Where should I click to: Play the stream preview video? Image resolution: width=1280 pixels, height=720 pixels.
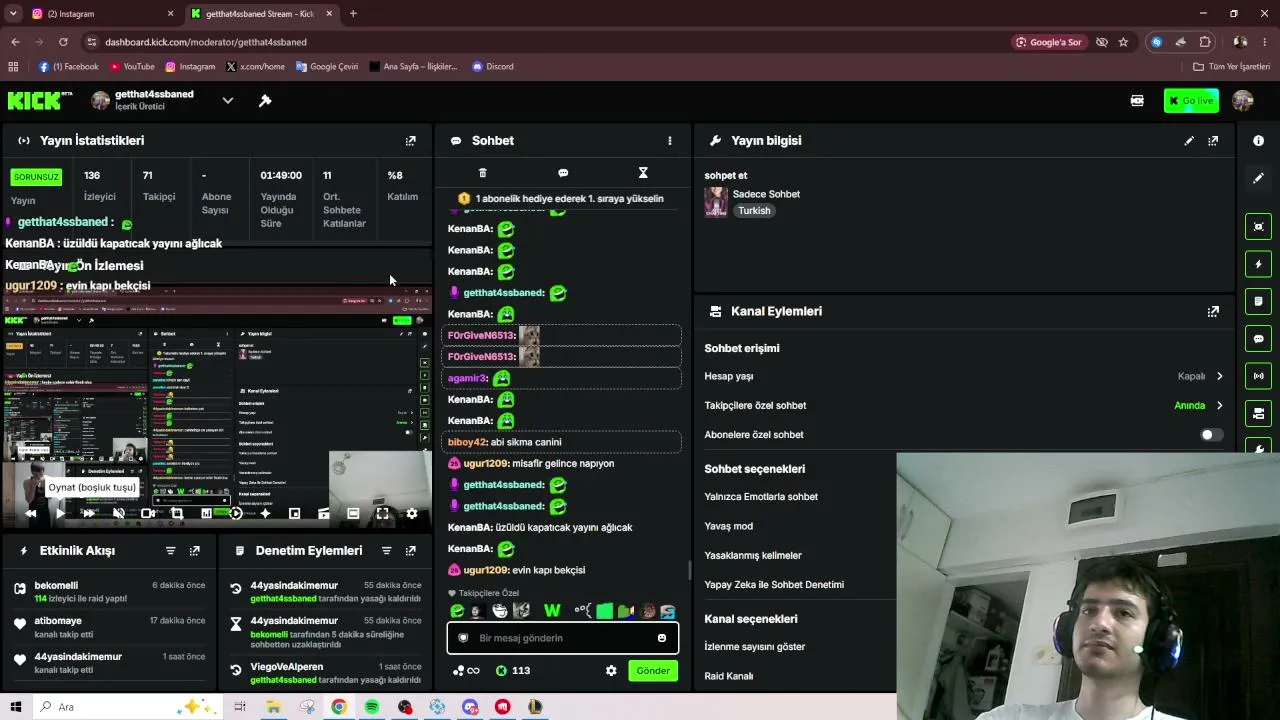click(60, 513)
